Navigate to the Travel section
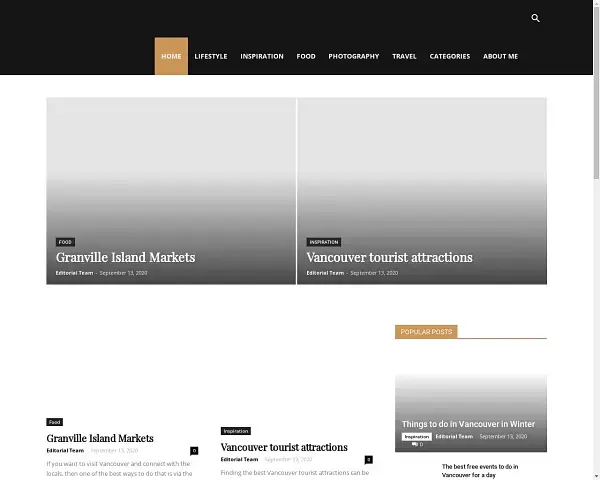This screenshot has width=600, height=480. coord(404,56)
